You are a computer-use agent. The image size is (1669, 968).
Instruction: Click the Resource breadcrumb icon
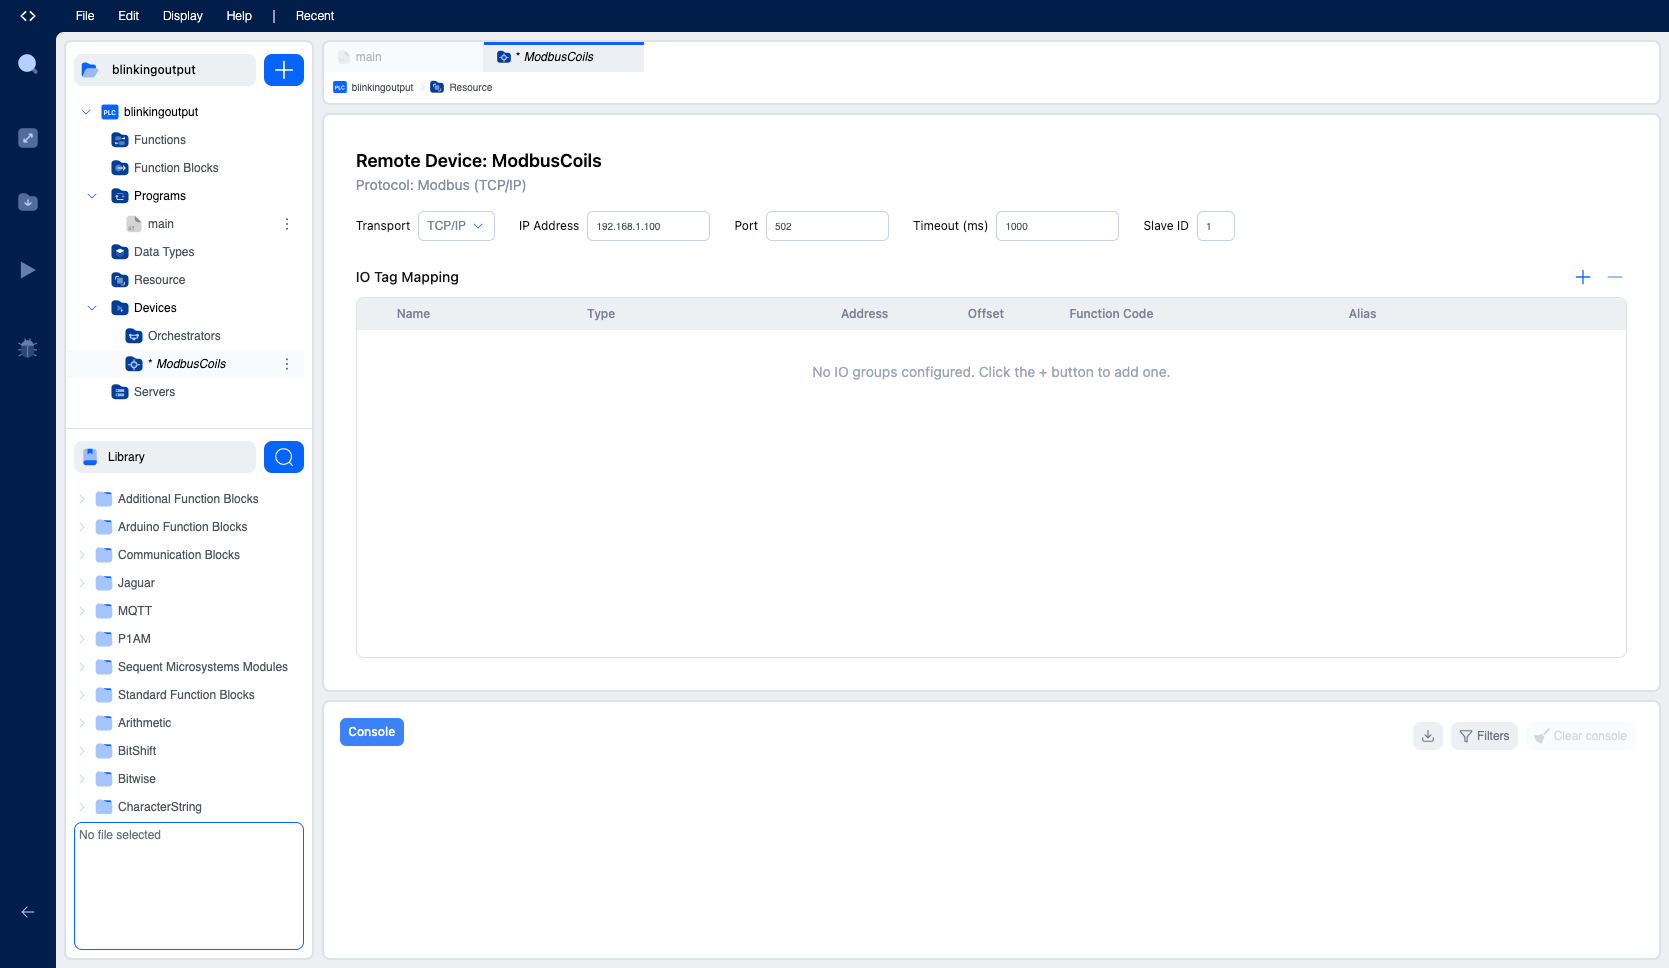(x=437, y=87)
